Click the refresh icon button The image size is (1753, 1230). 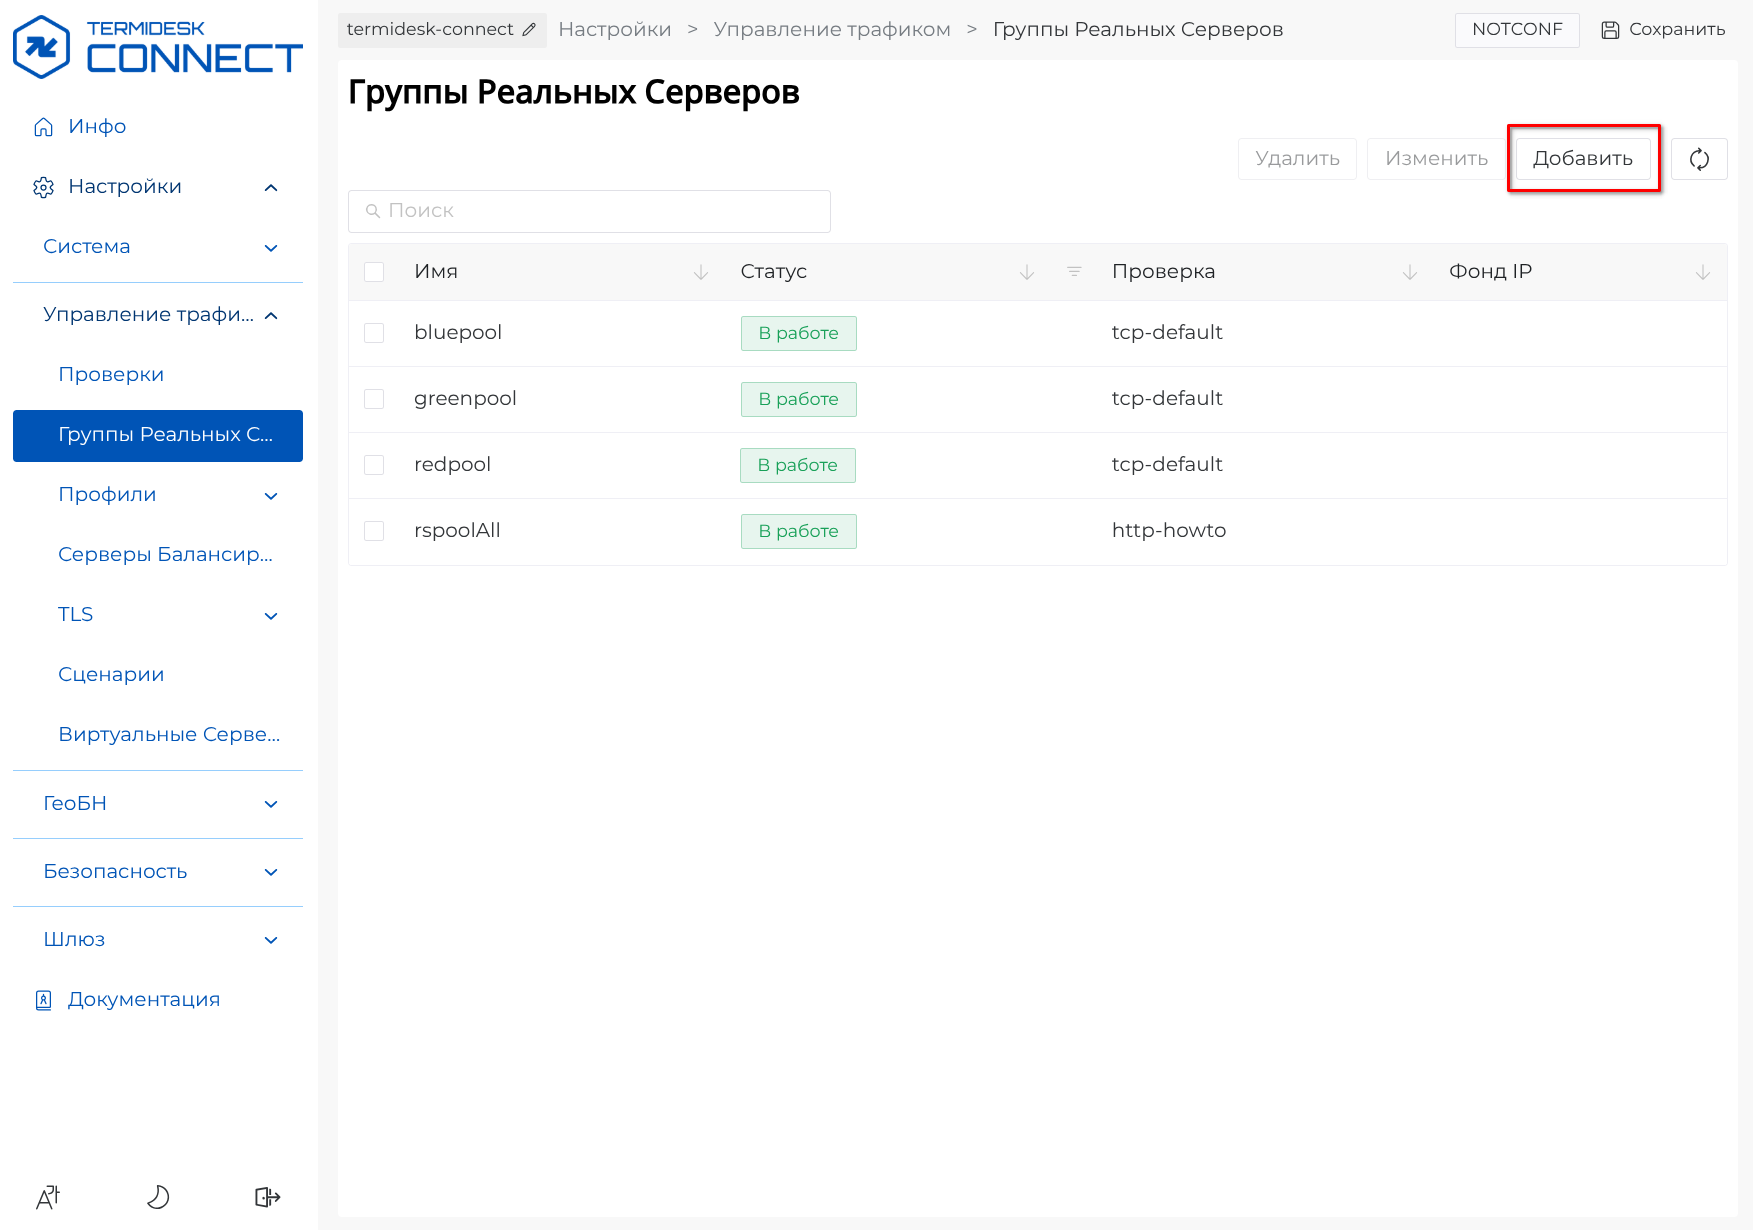pos(1699,159)
